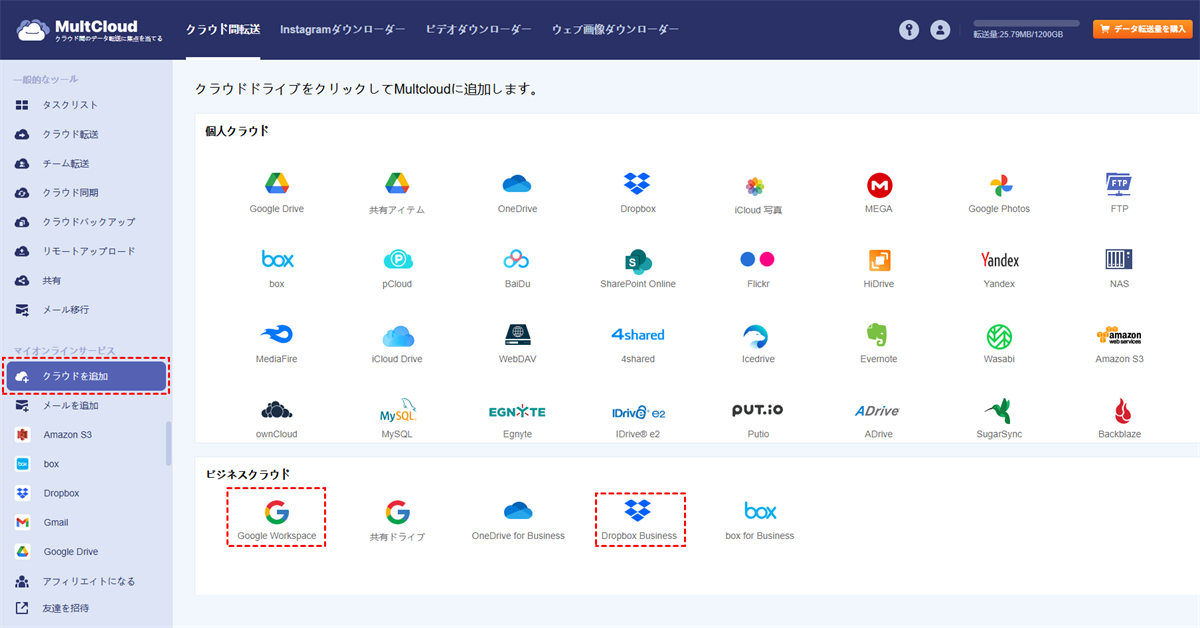The height and width of the screenshot is (628, 1200).
Task: Select Wasabi storage icon
Action: point(1000,335)
